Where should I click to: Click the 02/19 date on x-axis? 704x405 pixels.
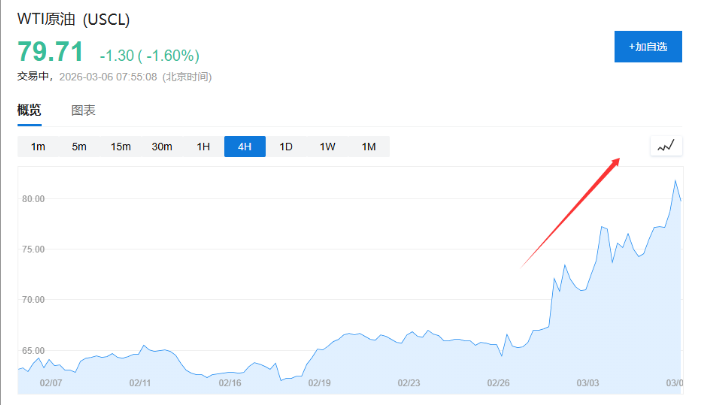pyautogui.click(x=319, y=383)
